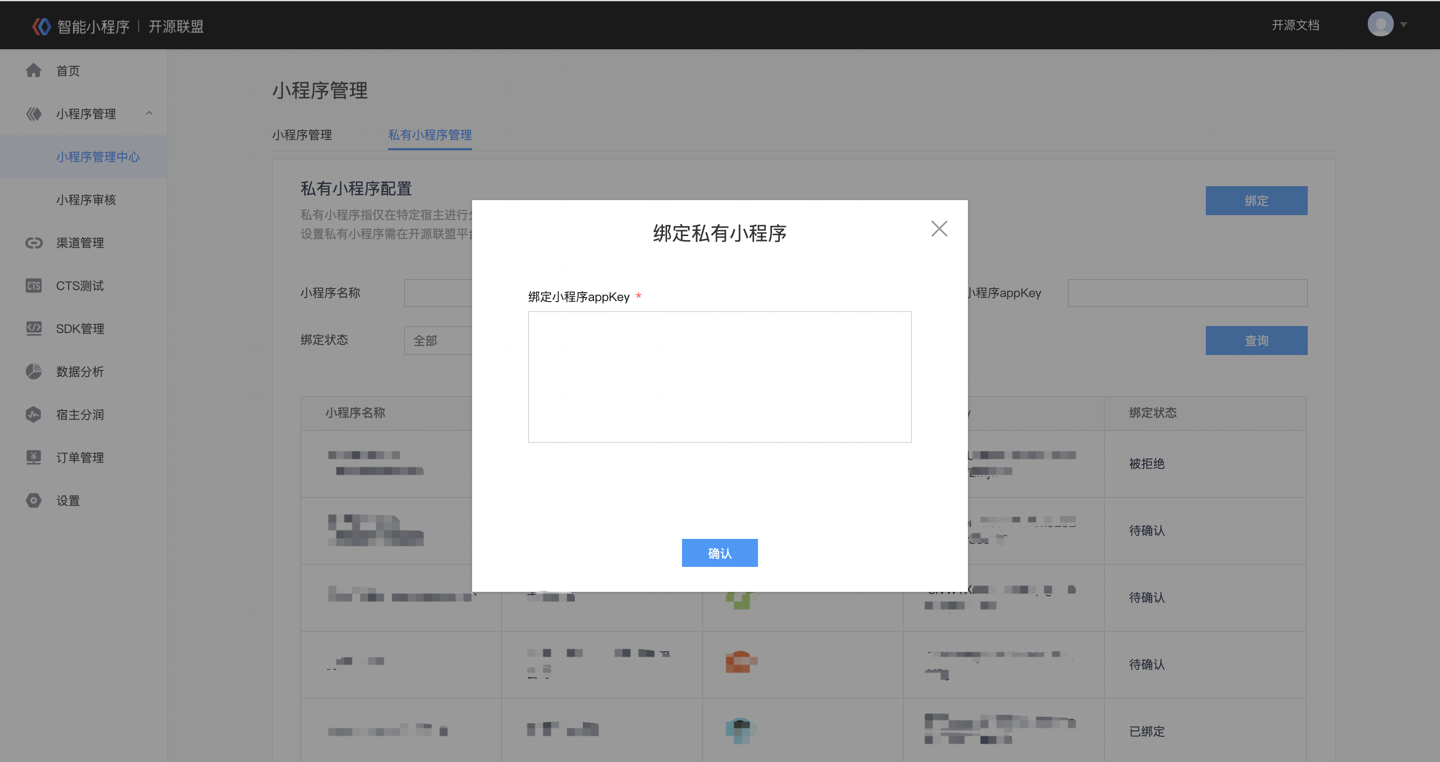Click the user avatar icon
This screenshot has height=762, width=1440.
(1381, 24)
